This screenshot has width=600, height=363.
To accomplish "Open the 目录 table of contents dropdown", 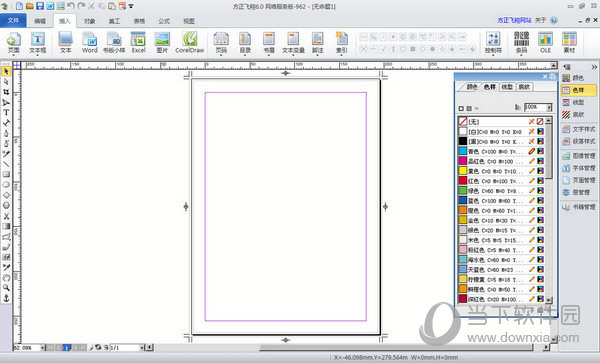I will point(245,55).
